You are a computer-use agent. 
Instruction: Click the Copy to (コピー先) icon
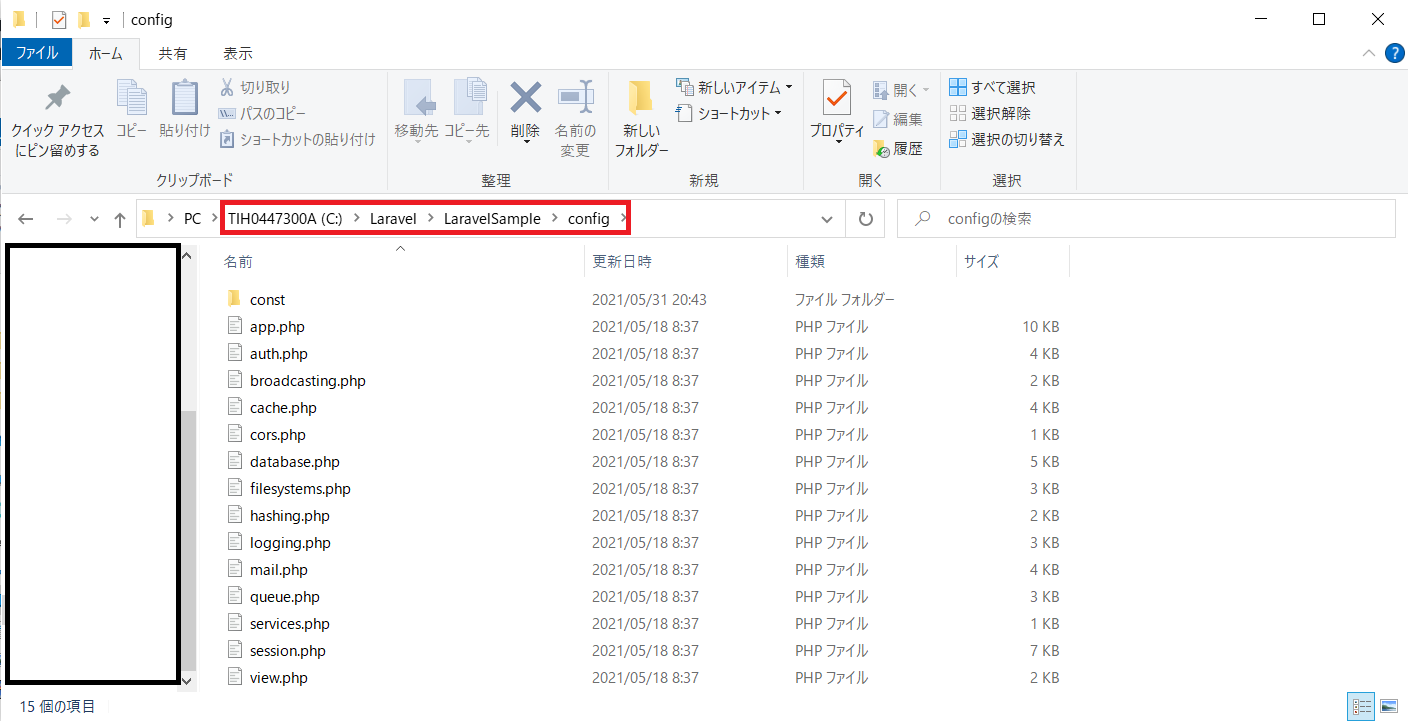point(468,97)
